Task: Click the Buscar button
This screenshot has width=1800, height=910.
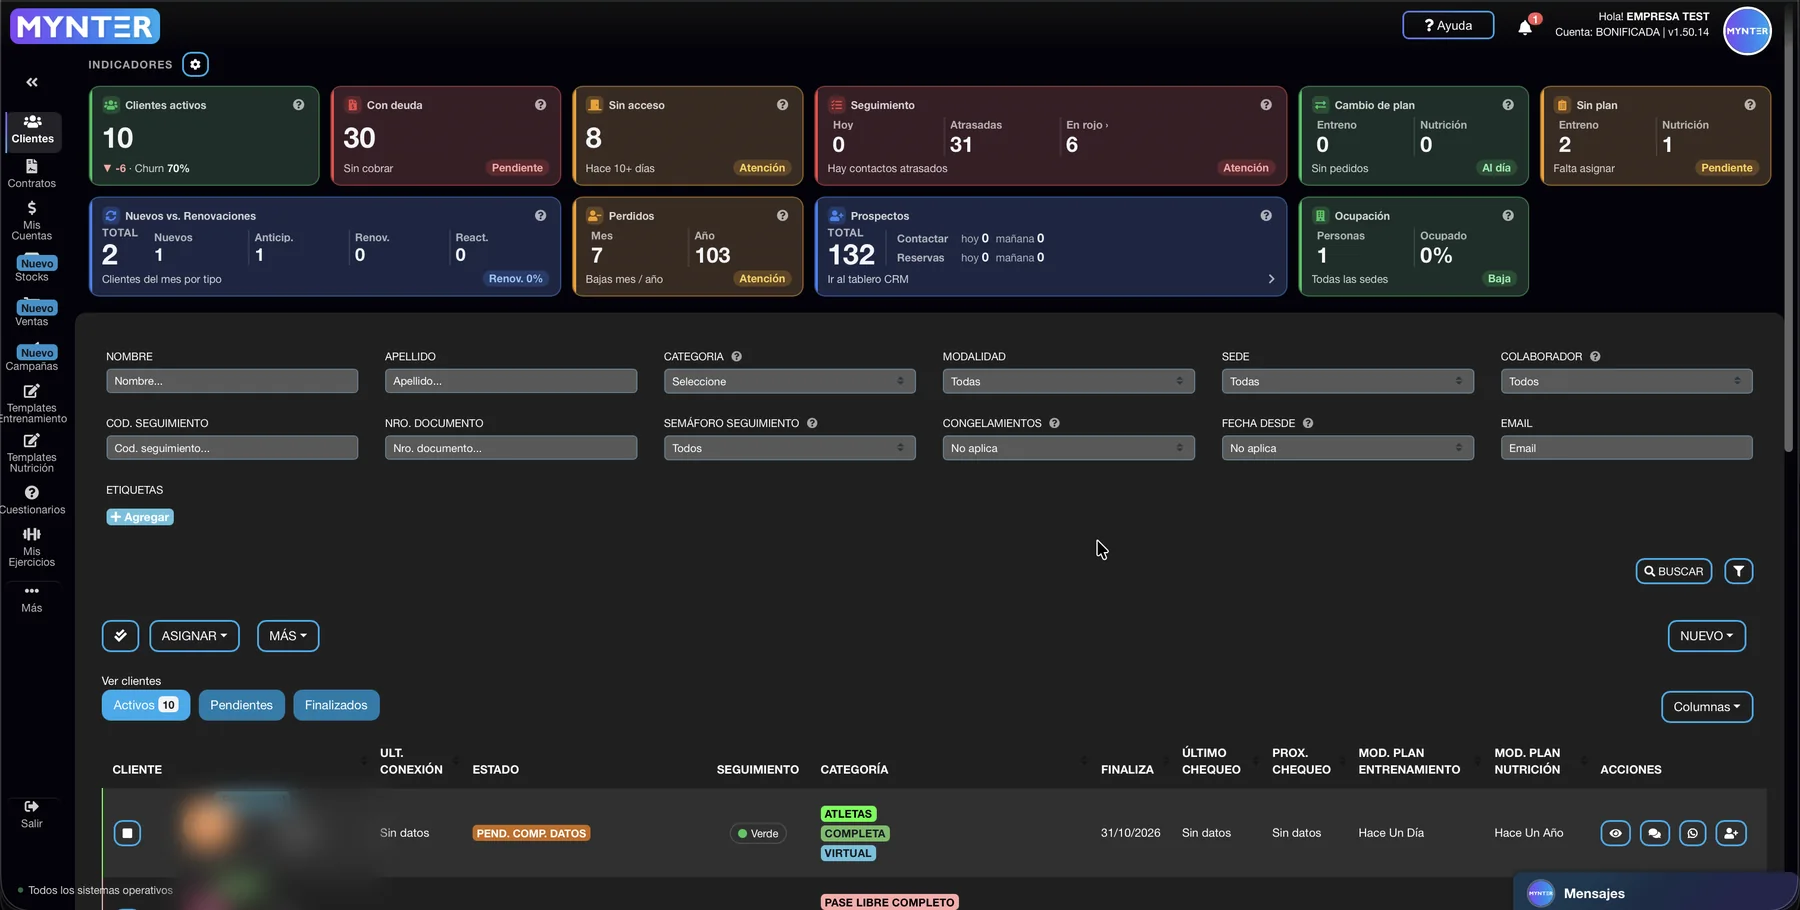Action: pos(1674,571)
